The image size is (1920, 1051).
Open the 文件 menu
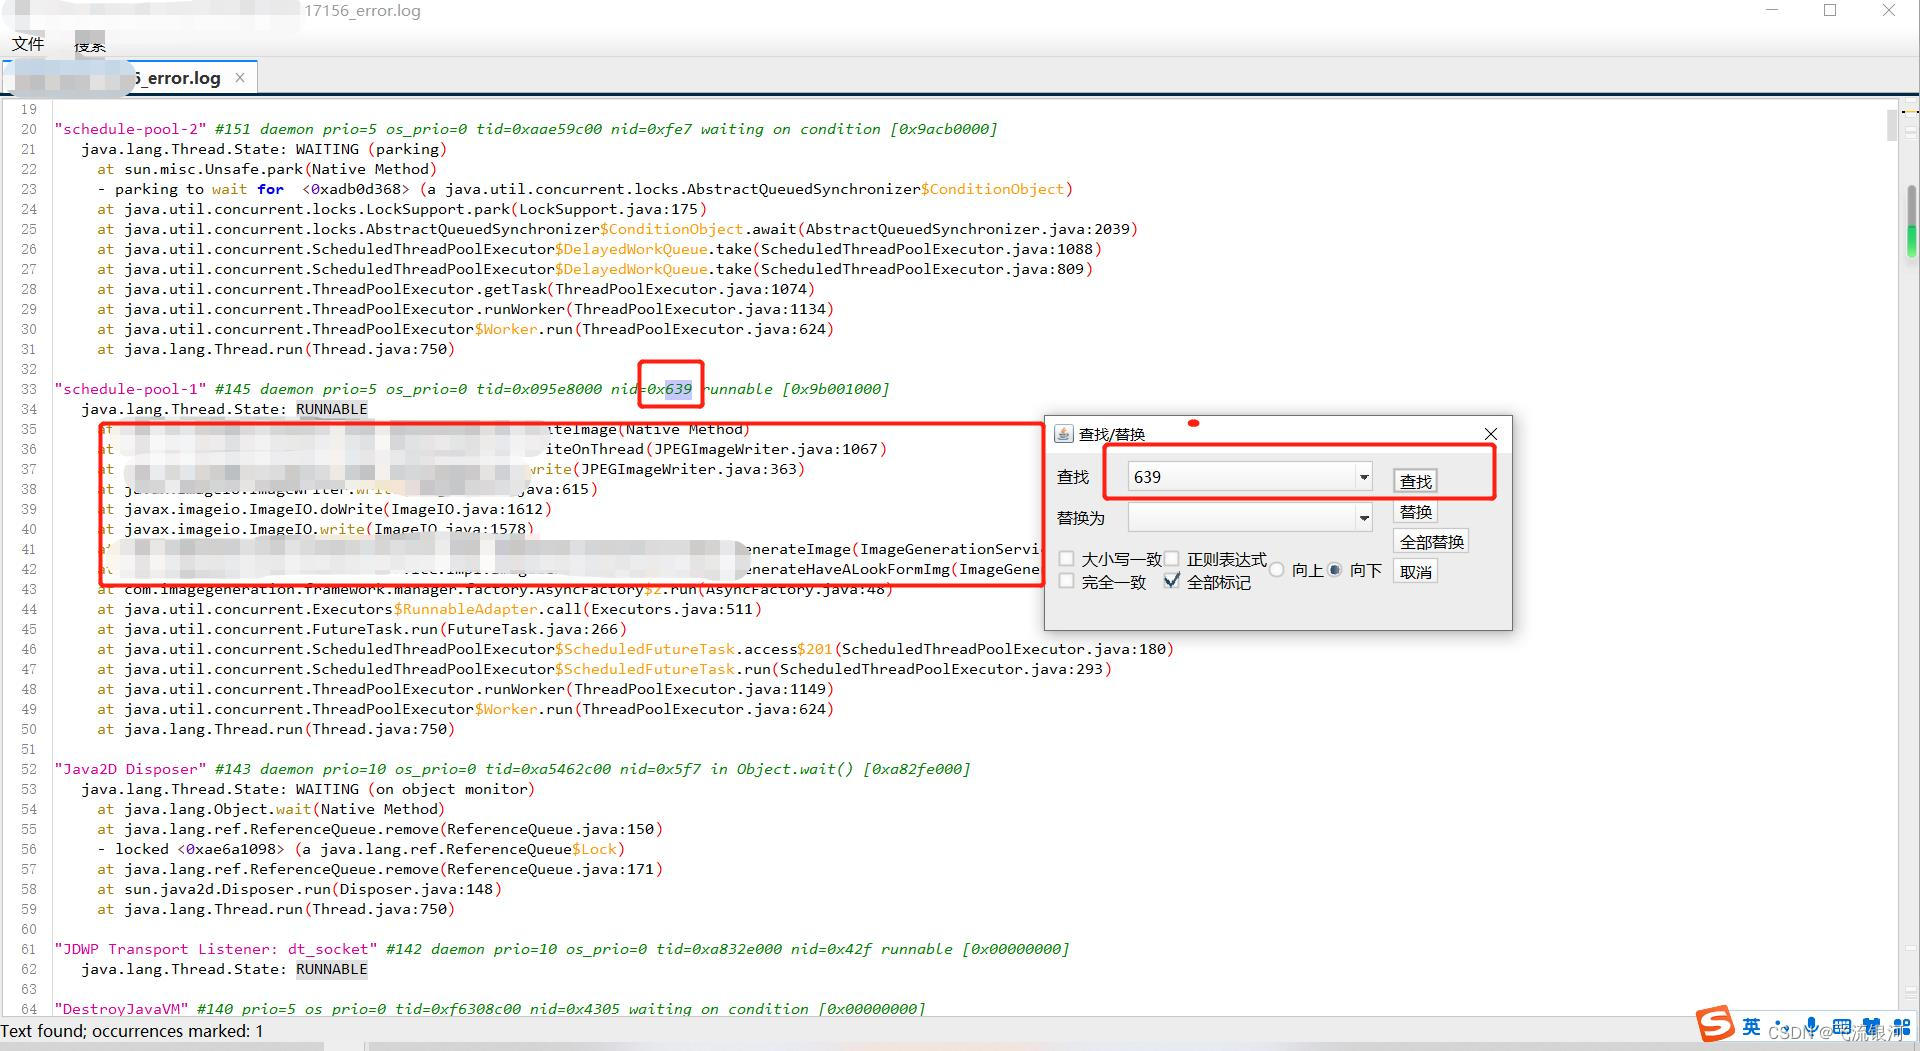[x=29, y=43]
